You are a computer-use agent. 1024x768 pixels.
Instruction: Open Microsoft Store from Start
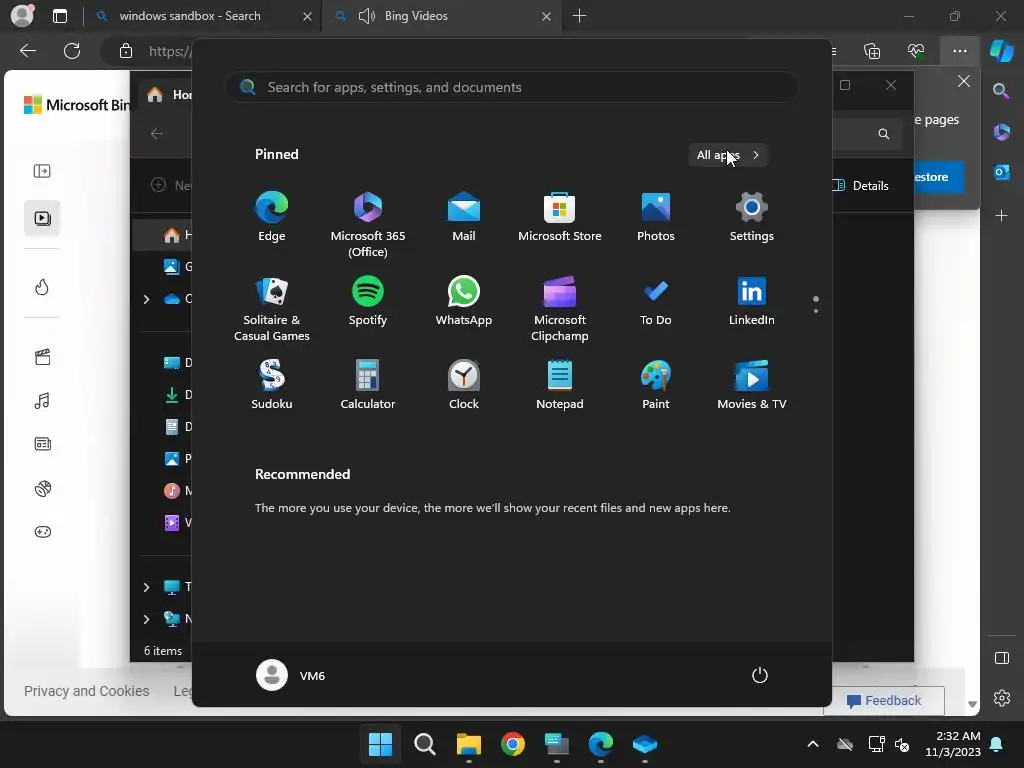[560, 217]
